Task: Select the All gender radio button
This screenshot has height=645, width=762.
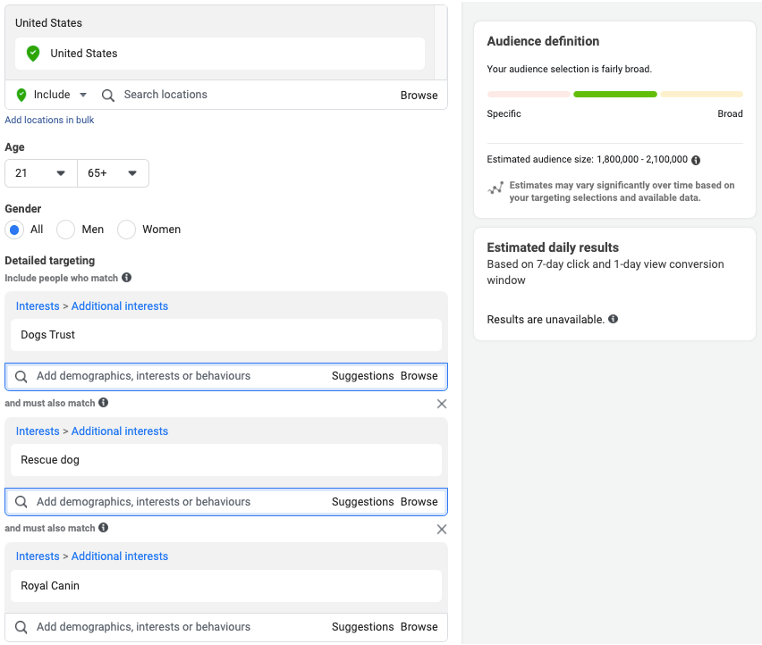Action: click(14, 230)
